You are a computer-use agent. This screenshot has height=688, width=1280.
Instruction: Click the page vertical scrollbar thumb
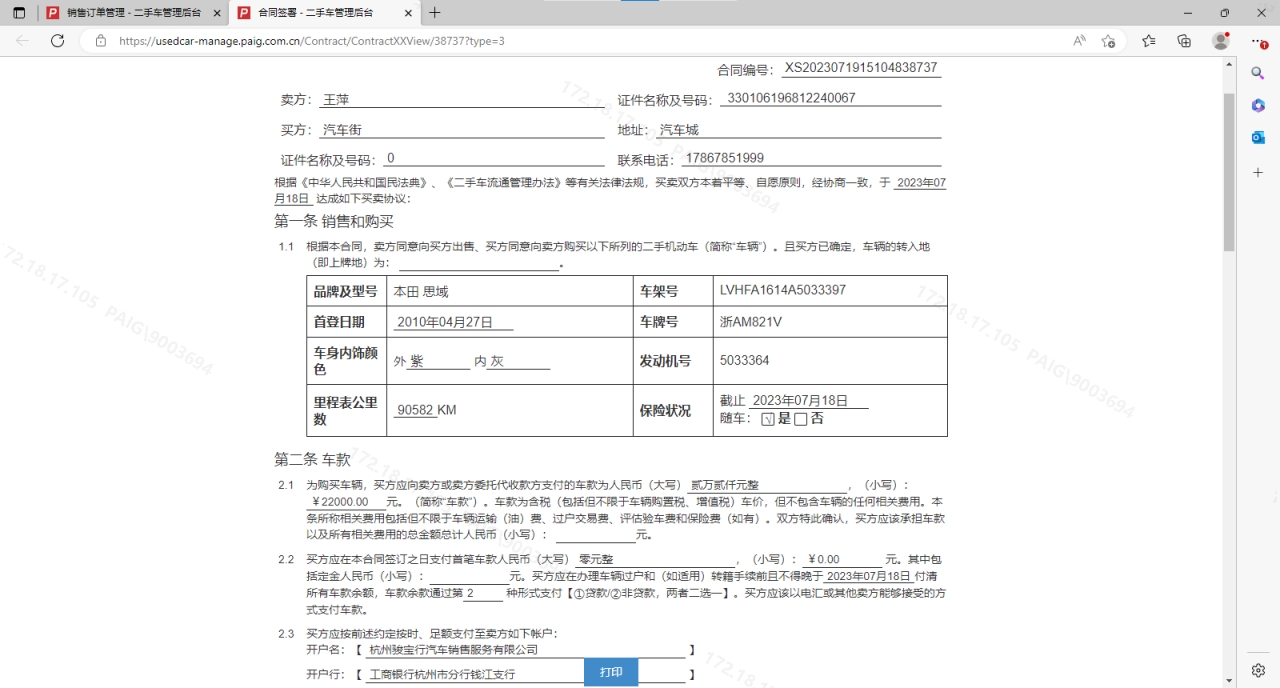(1229, 170)
